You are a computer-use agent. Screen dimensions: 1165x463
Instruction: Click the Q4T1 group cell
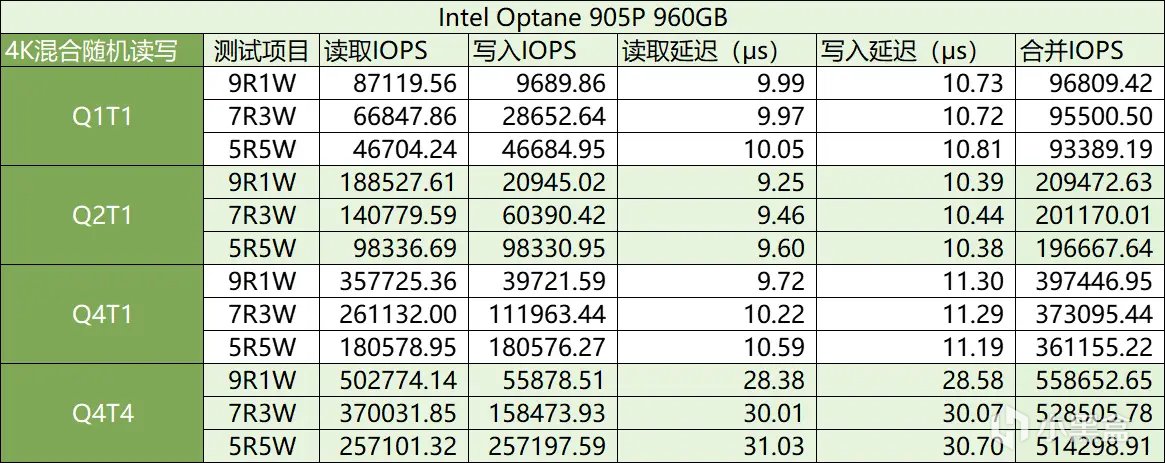coord(100,314)
